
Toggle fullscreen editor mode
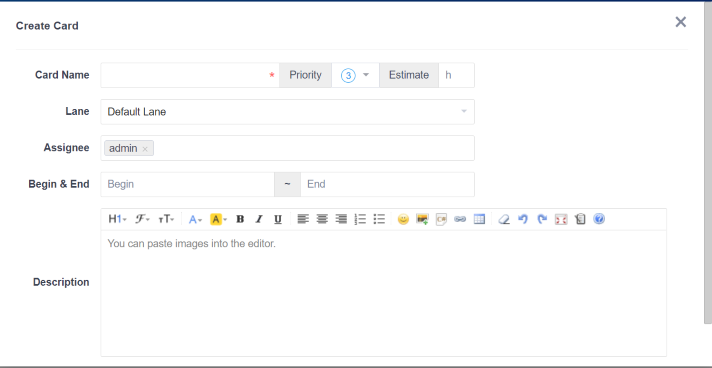561,219
